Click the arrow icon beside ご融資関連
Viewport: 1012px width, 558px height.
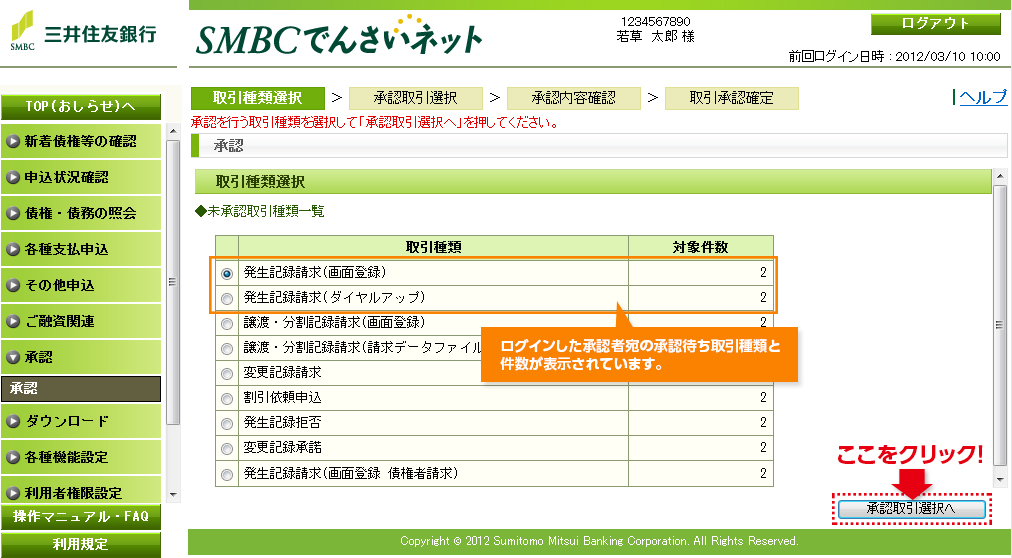click(x=13, y=321)
